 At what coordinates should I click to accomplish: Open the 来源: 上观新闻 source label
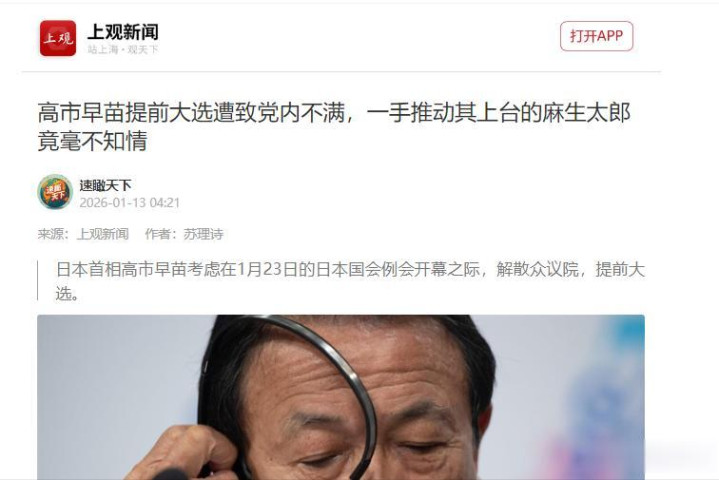pos(83,234)
